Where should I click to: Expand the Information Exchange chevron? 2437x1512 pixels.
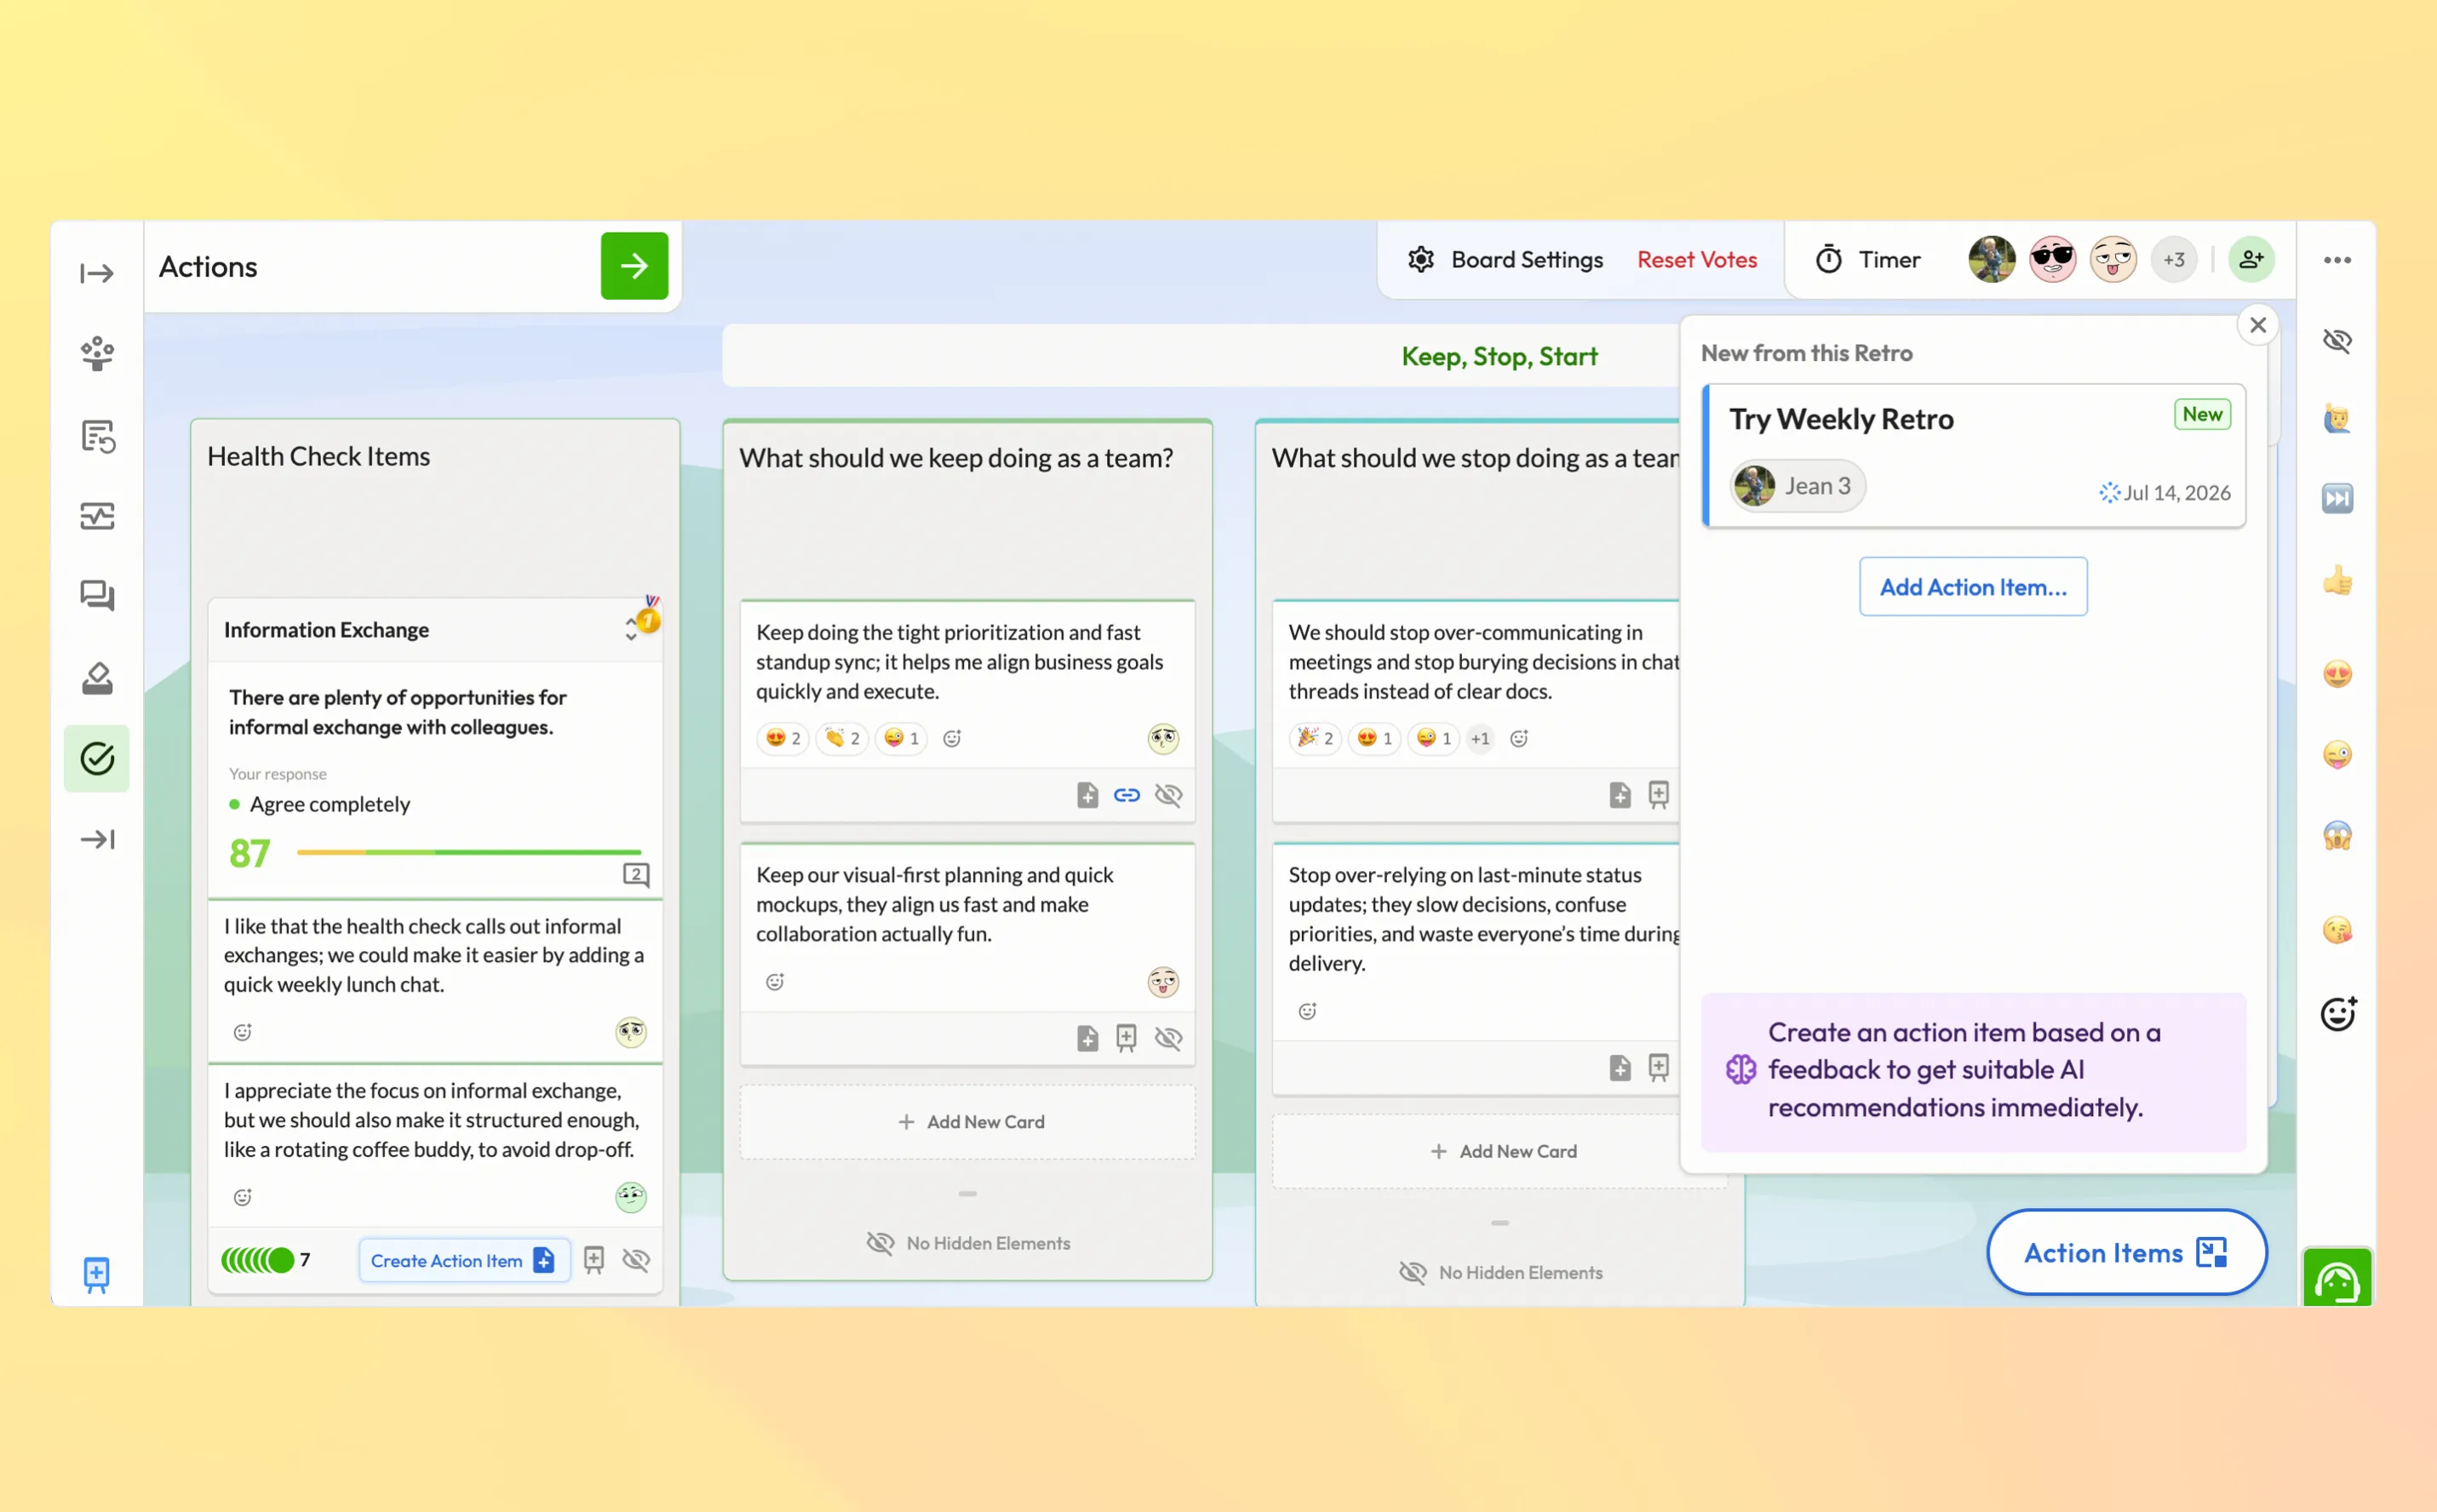(631, 629)
